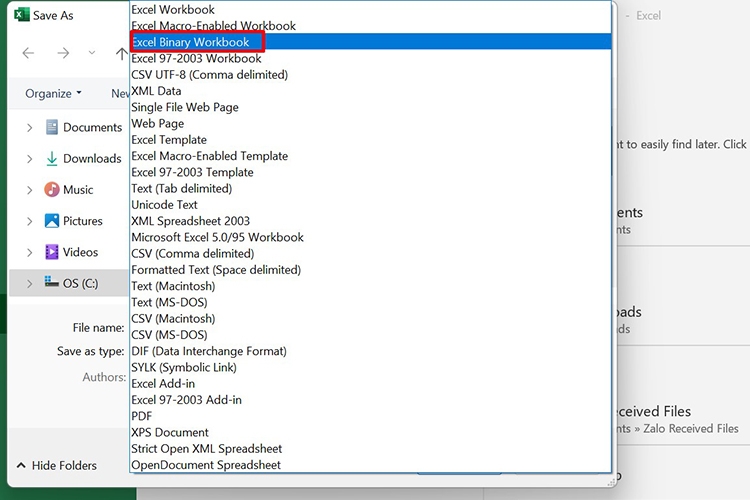Pick SYLK (Symbolic Link) type
This screenshot has height=500, width=750.
pyautogui.click(x=370, y=367)
